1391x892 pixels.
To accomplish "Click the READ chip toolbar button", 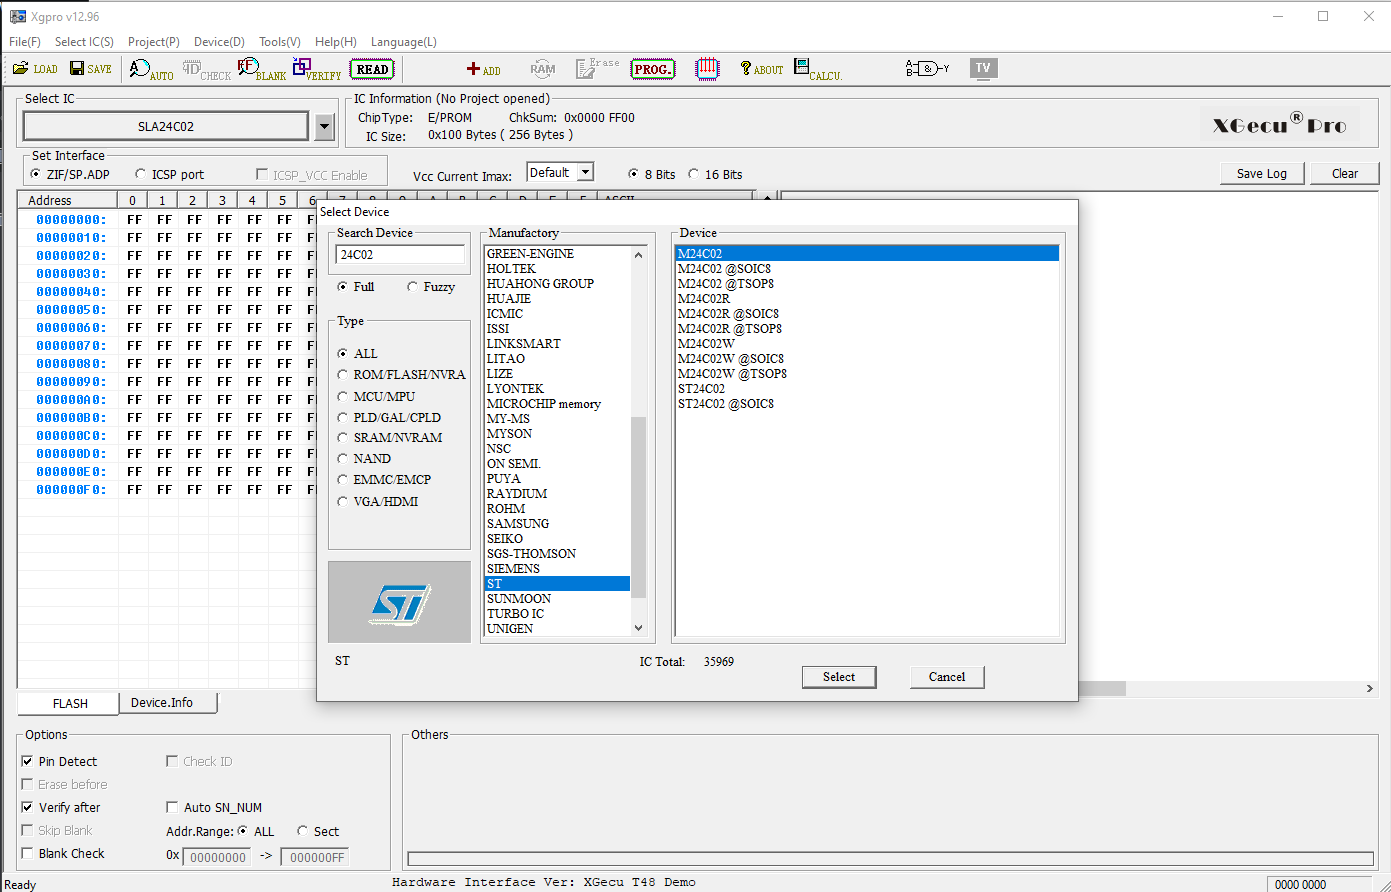I will pos(373,69).
